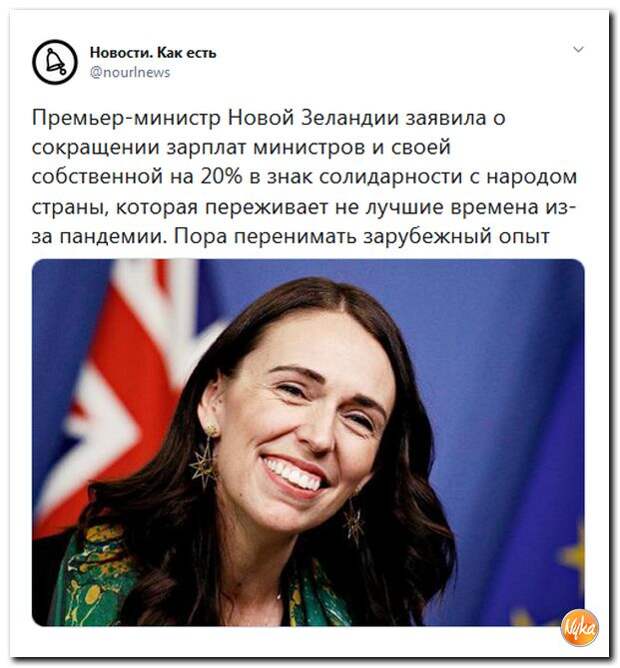Click the bell avatar icon of the account
The height and width of the screenshot is (668, 620).
[x=55, y=62]
